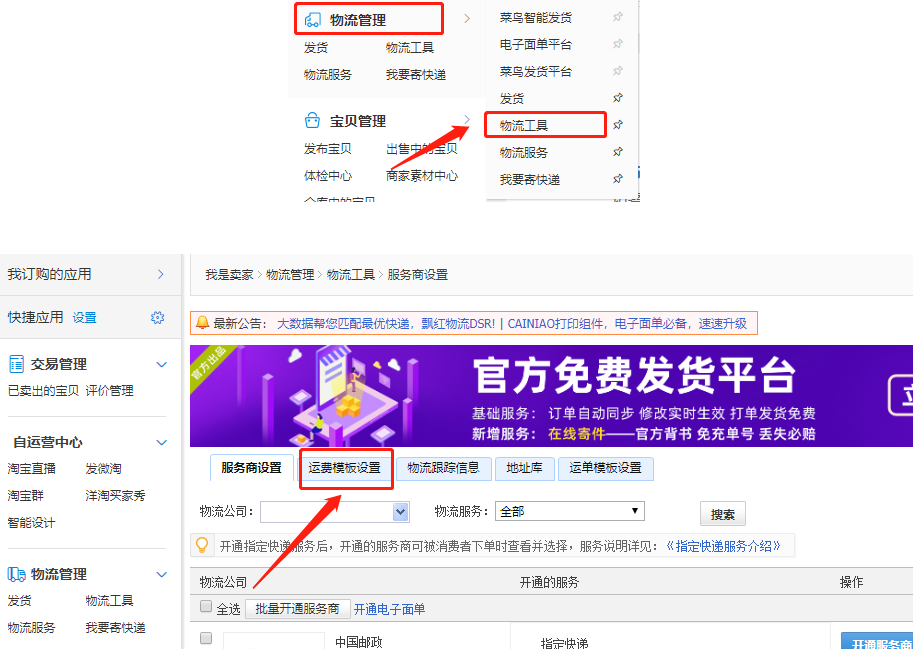Open 发布宝贝 under 宝贝管理
Viewport: 913px width, 649px height.
click(x=328, y=149)
